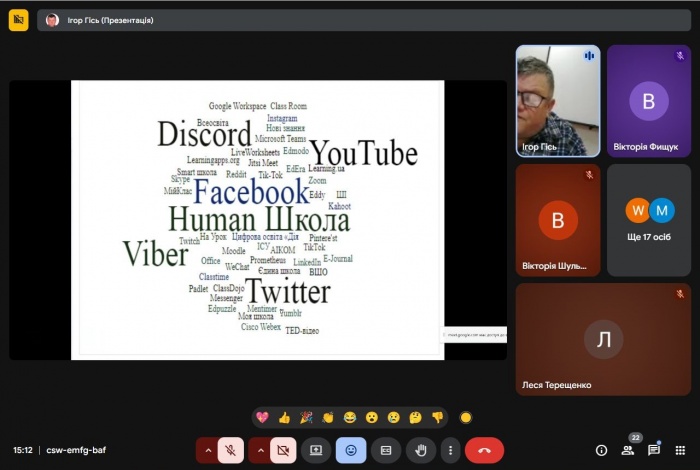Expand video settings arrow next to camera
Viewport: 700px width, 470px height.
260,450
